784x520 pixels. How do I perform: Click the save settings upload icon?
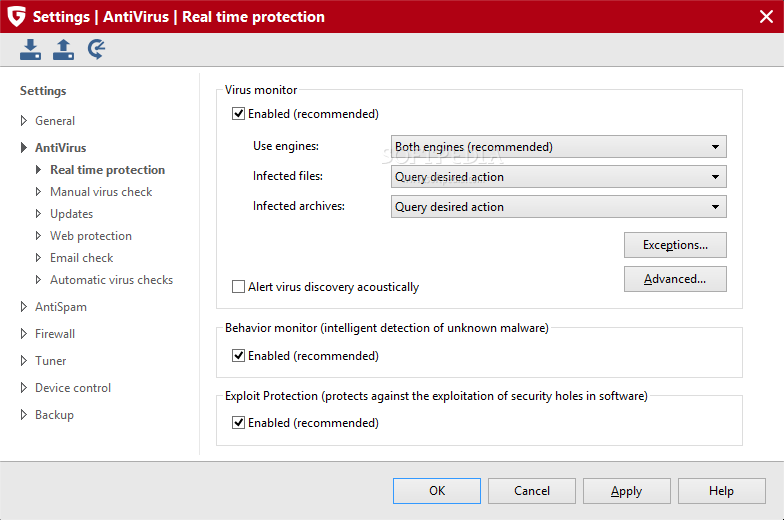pyautogui.click(x=64, y=50)
